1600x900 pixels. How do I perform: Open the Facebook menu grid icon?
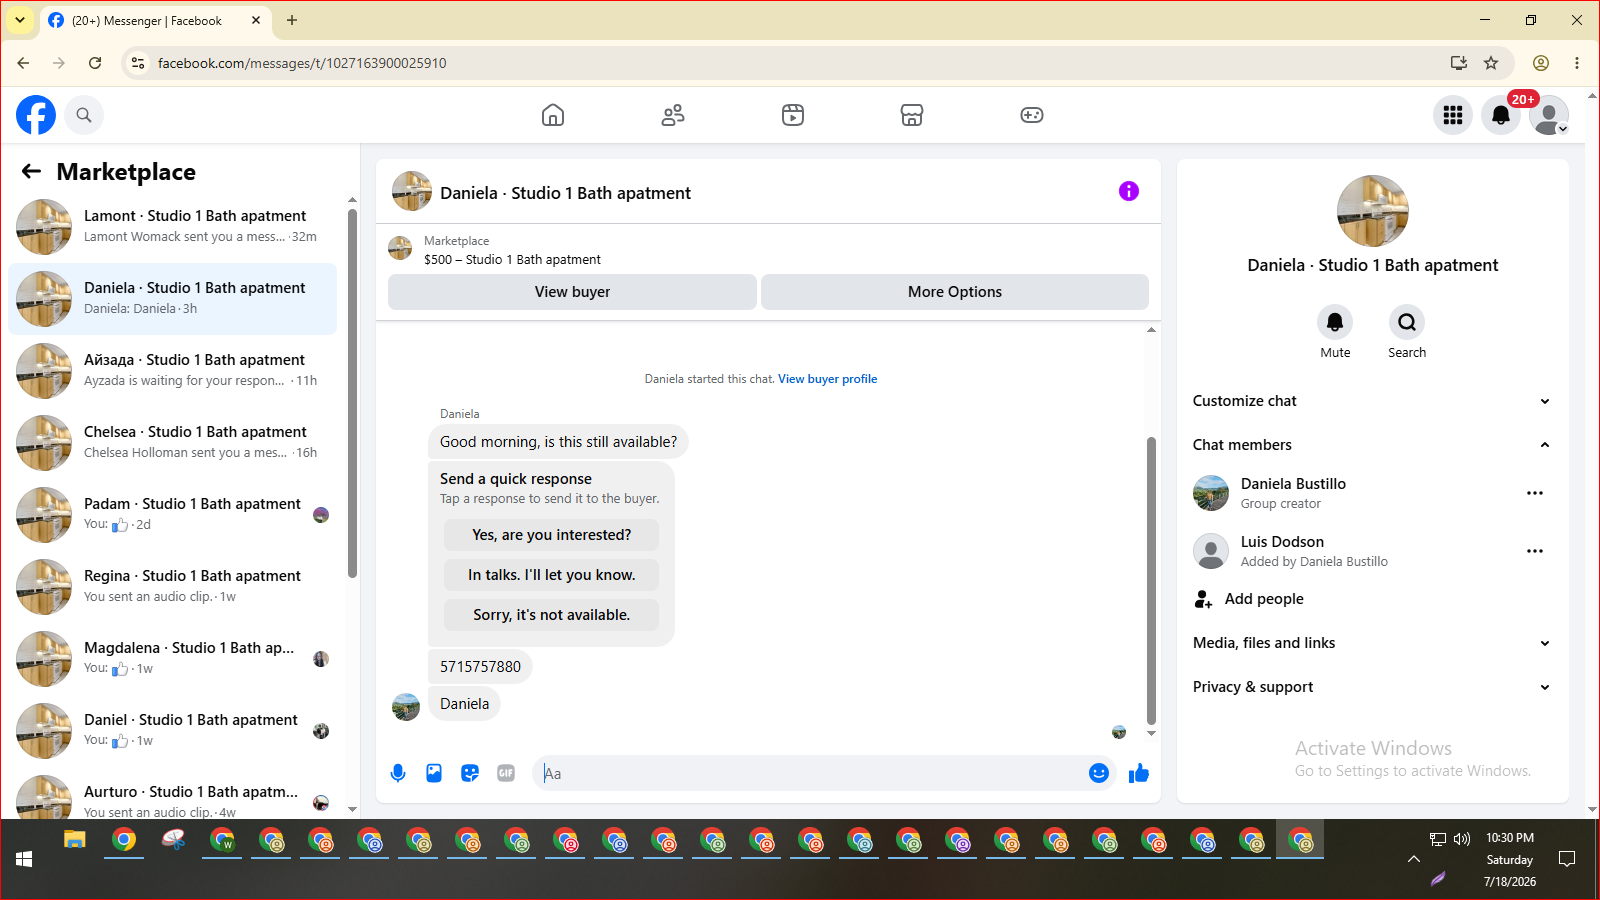click(x=1453, y=115)
